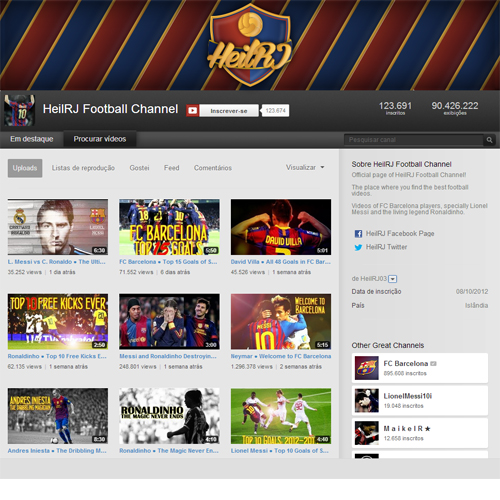Play the Top 10 Free Kicks Ever thumbnail

[58, 321]
